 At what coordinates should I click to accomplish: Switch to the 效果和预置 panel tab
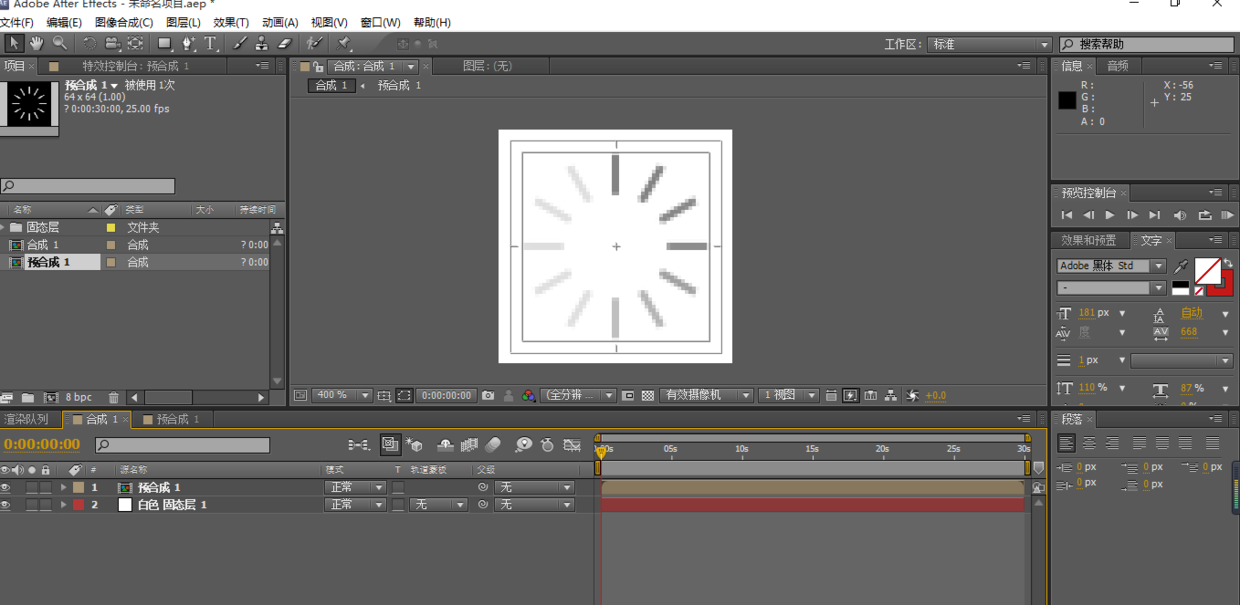tap(1089, 240)
